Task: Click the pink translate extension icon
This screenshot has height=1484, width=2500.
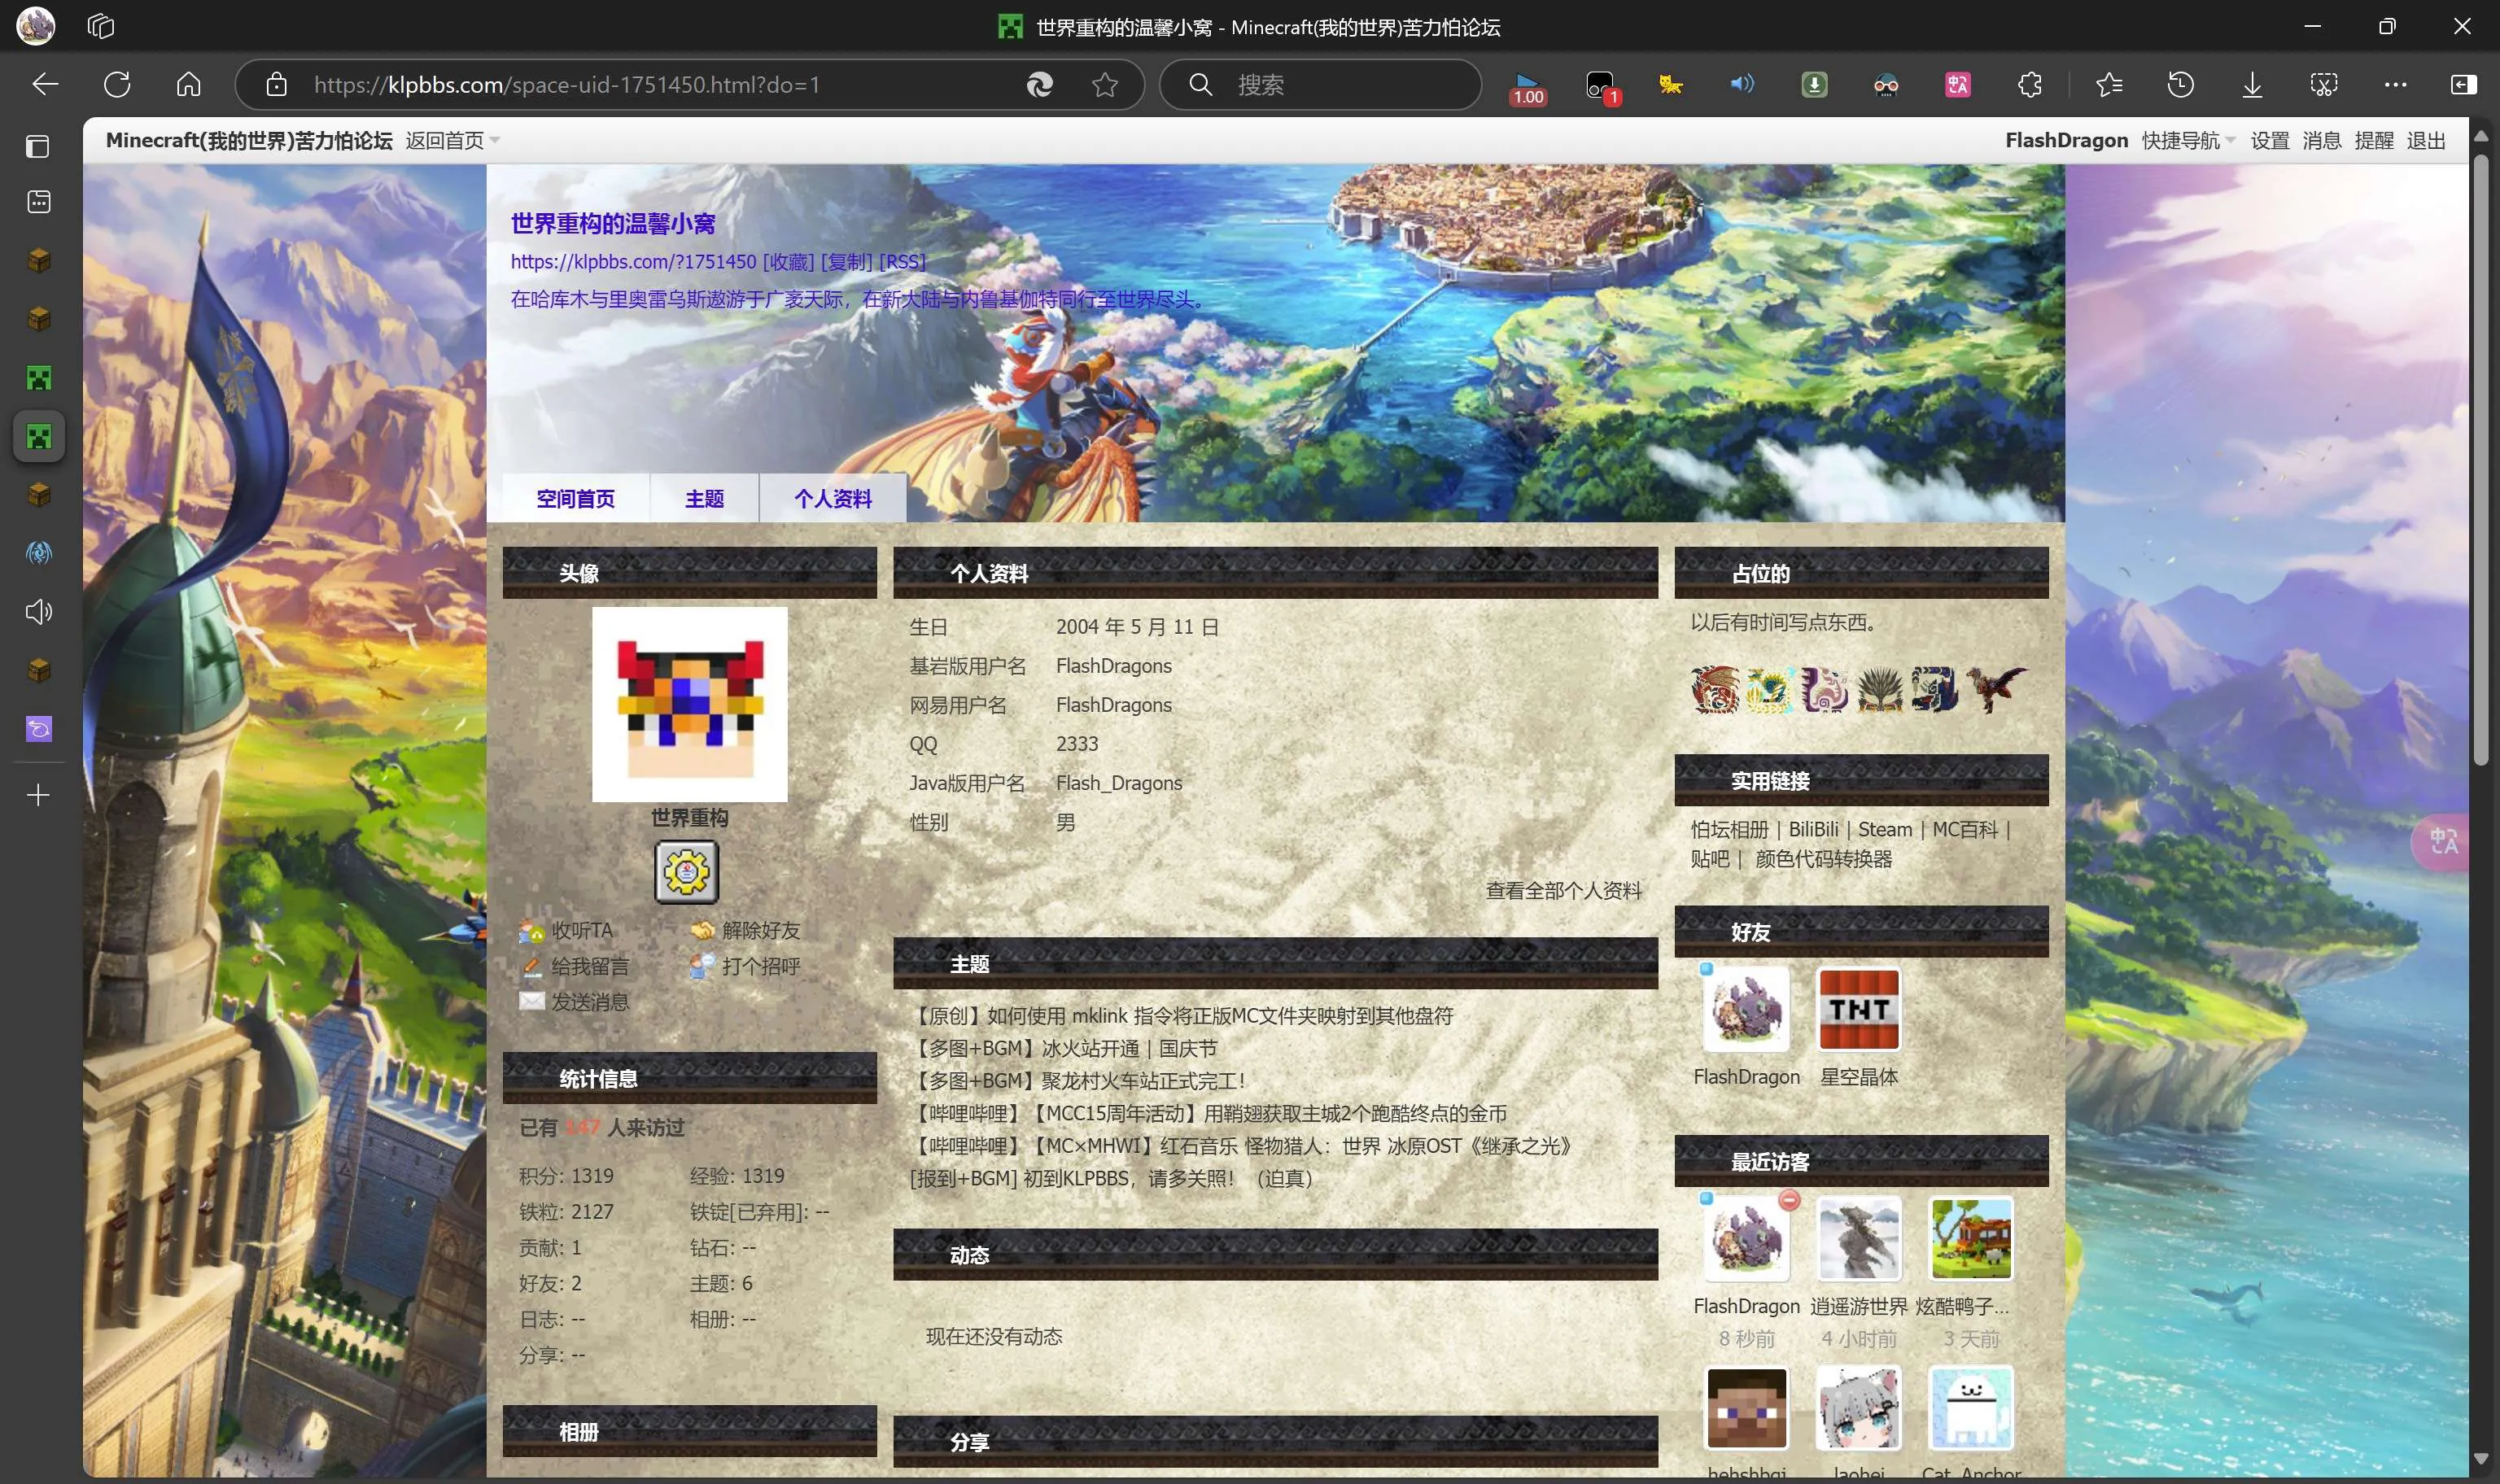Action: (x=1958, y=85)
